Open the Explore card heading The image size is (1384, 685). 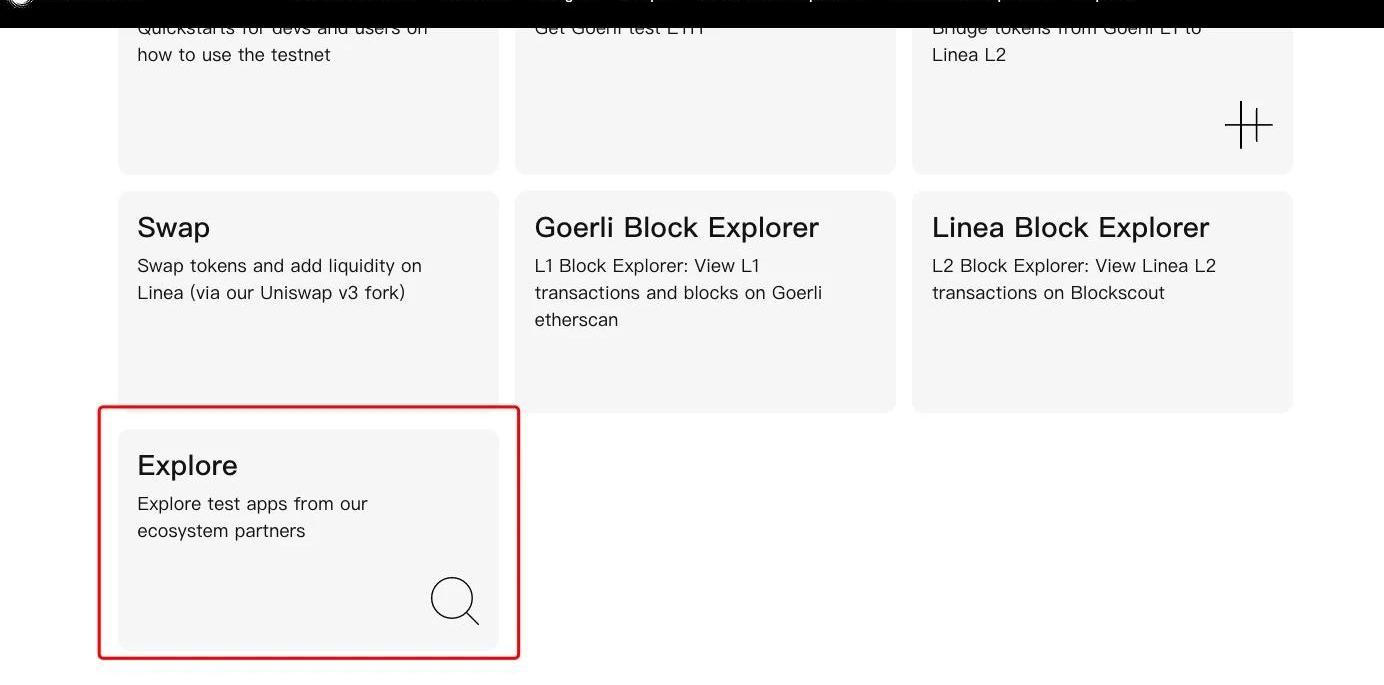(x=187, y=466)
